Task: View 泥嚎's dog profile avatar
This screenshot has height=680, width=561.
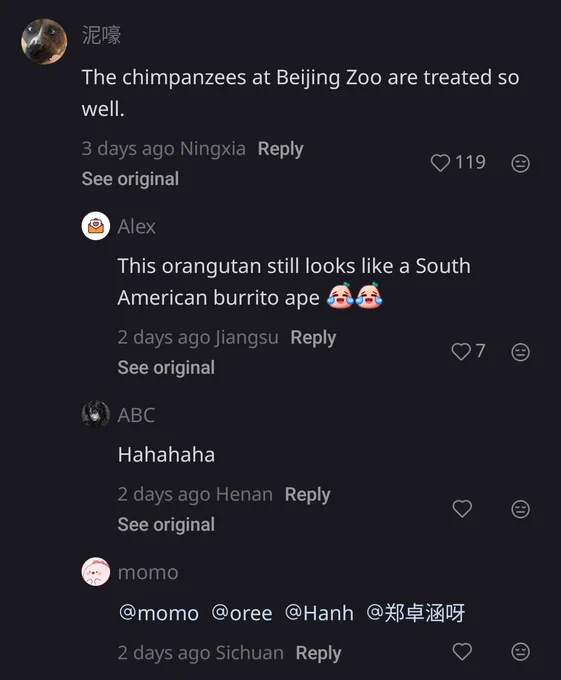Action: click(x=44, y=41)
